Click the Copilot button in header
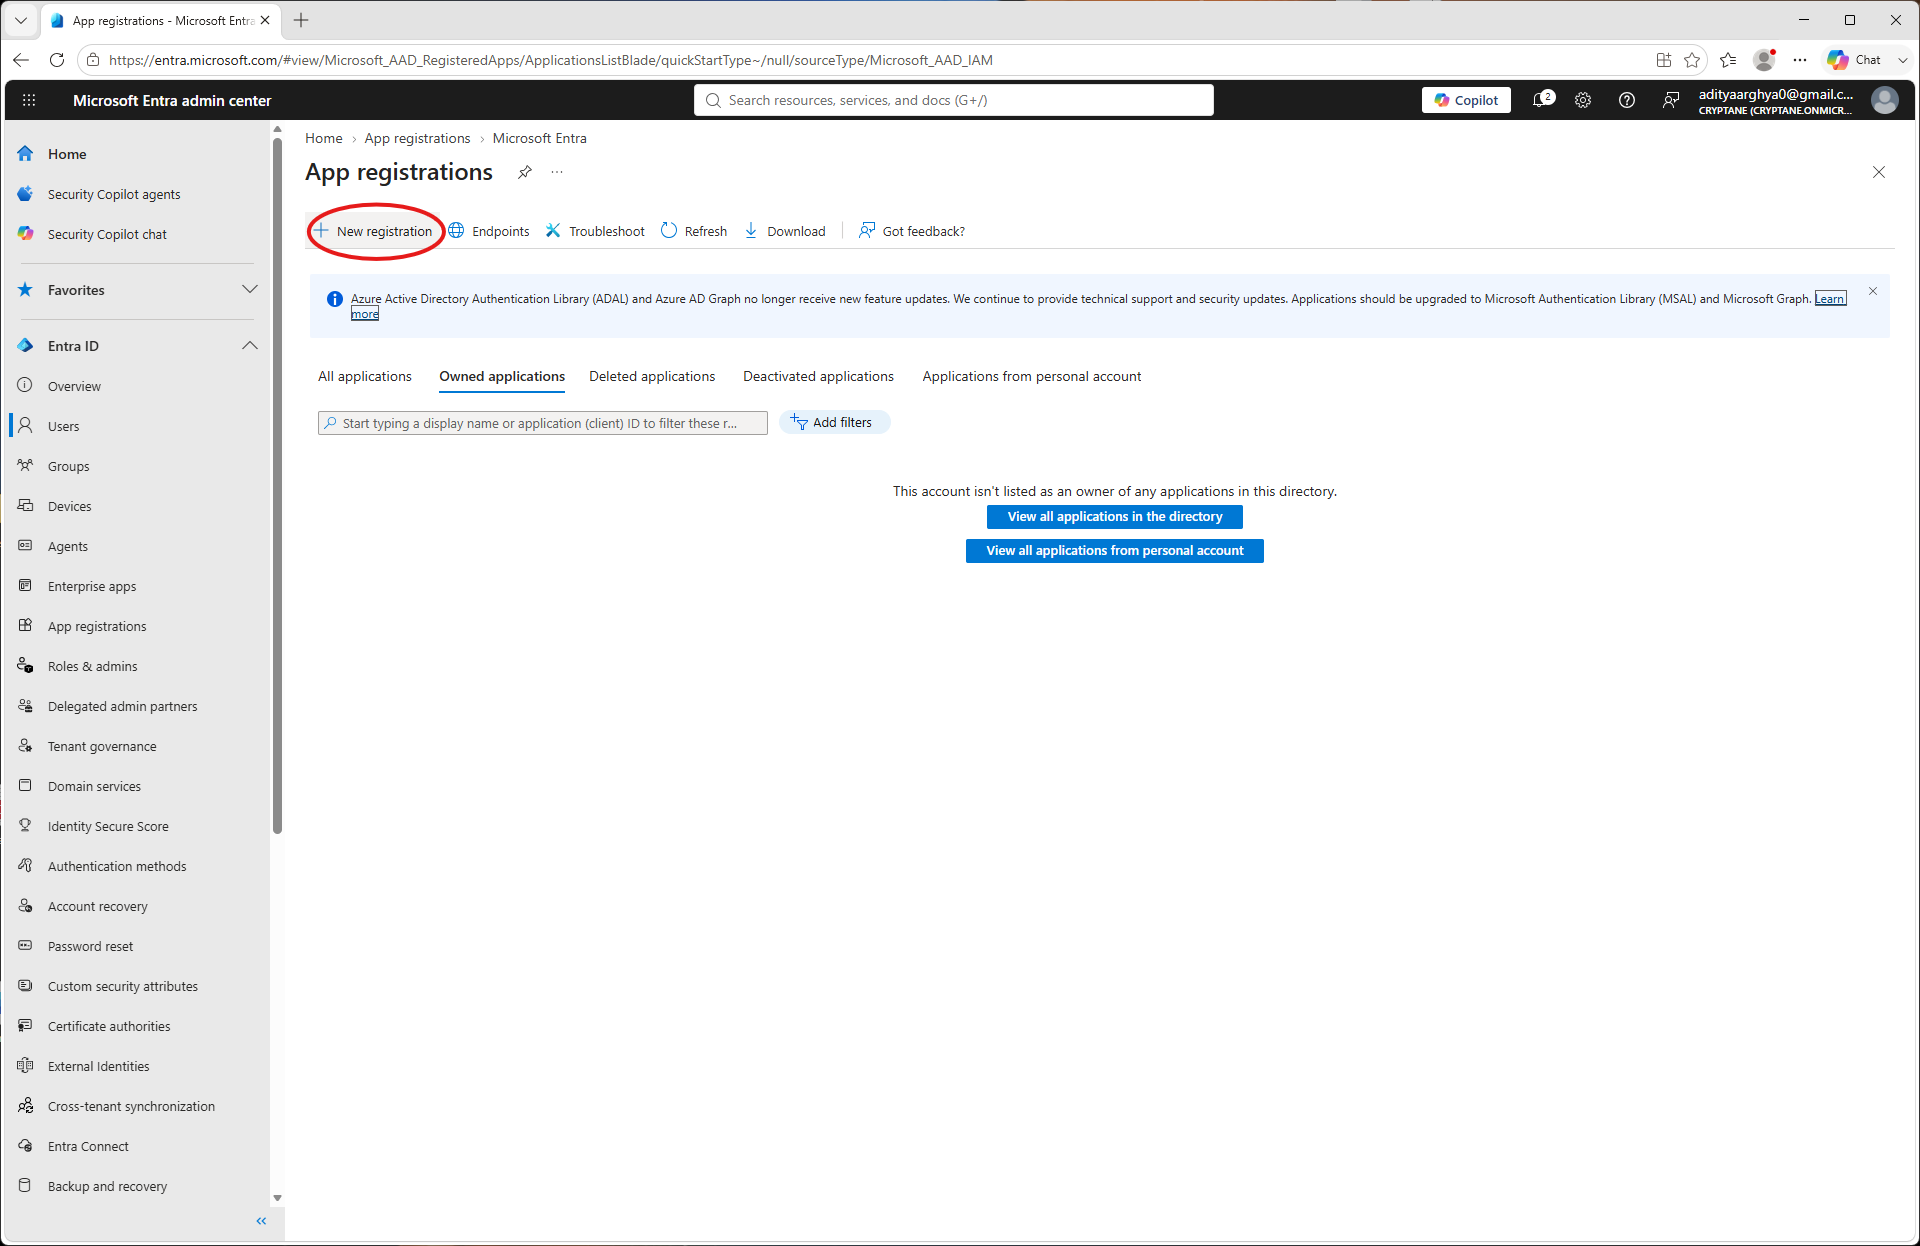 pyautogui.click(x=1466, y=100)
